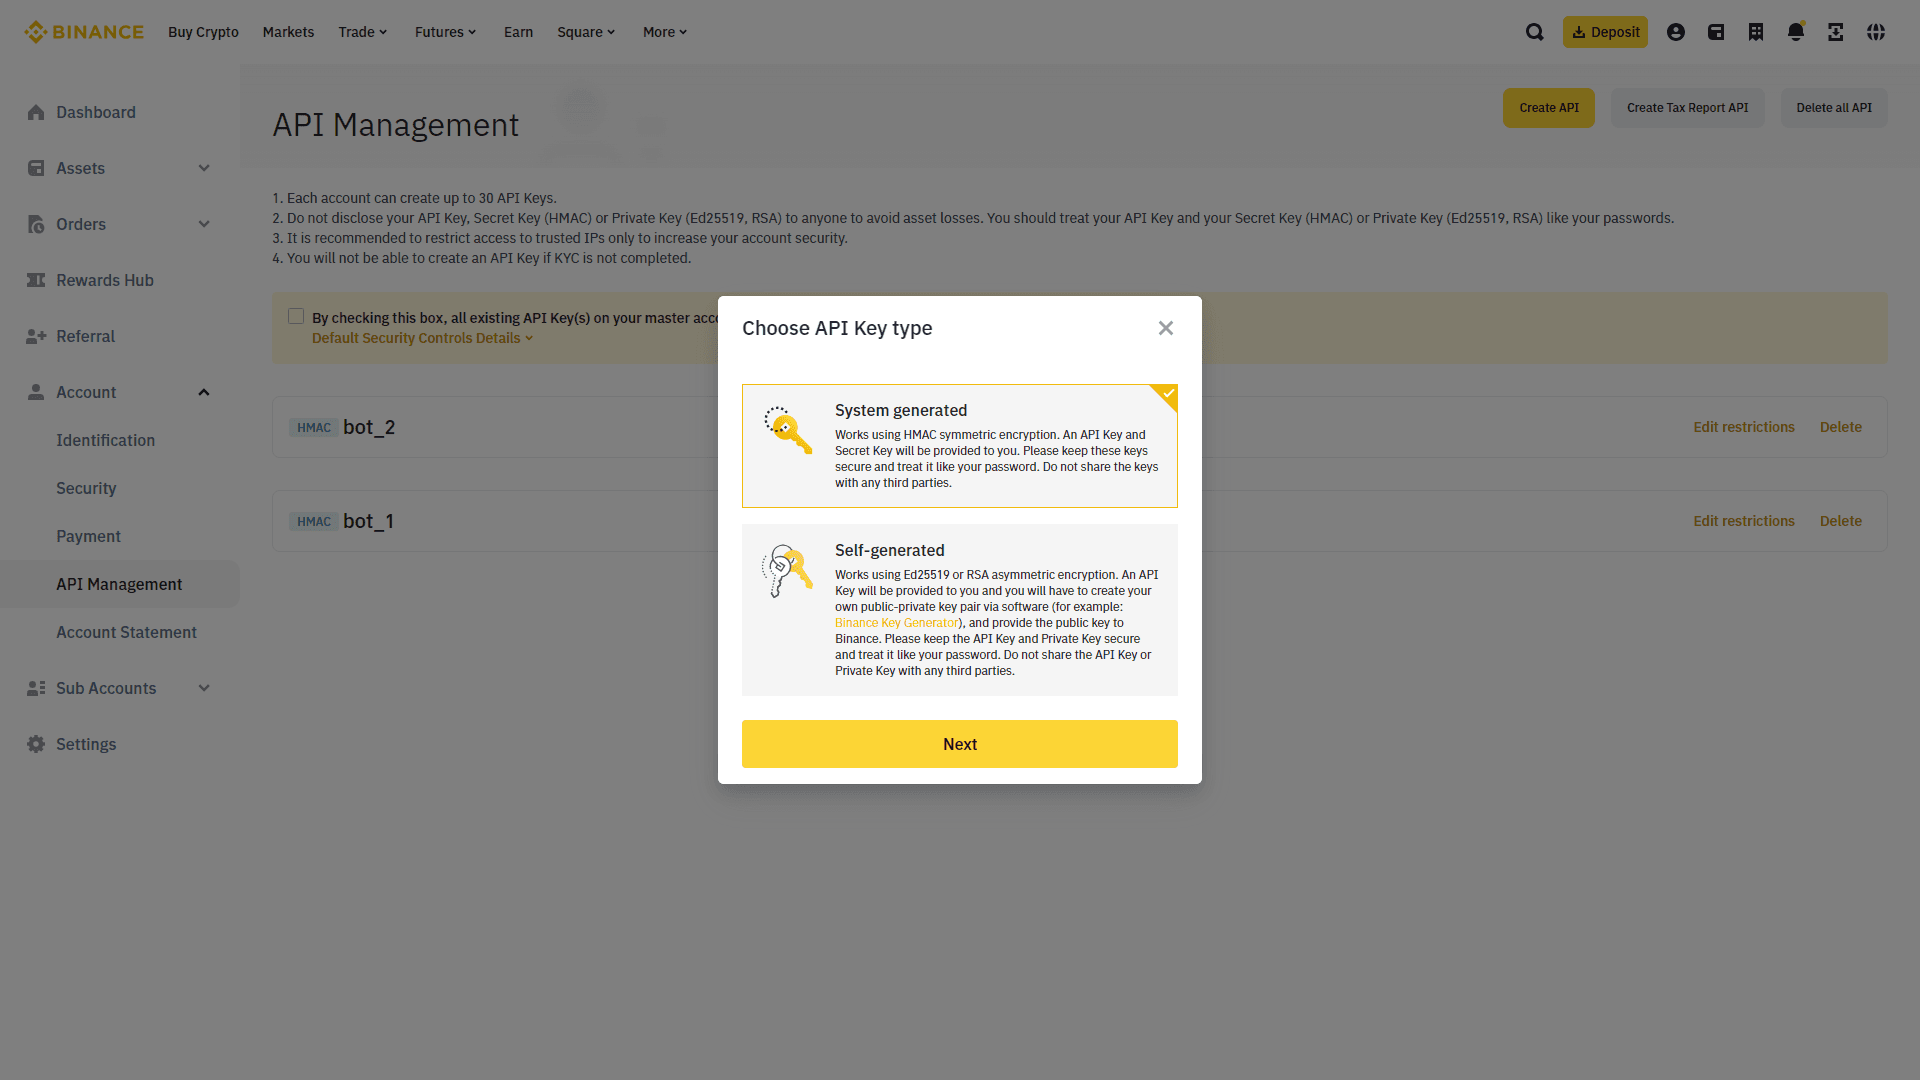Go to Security page
The image size is (1920, 1080).
[x=86, y=488]
